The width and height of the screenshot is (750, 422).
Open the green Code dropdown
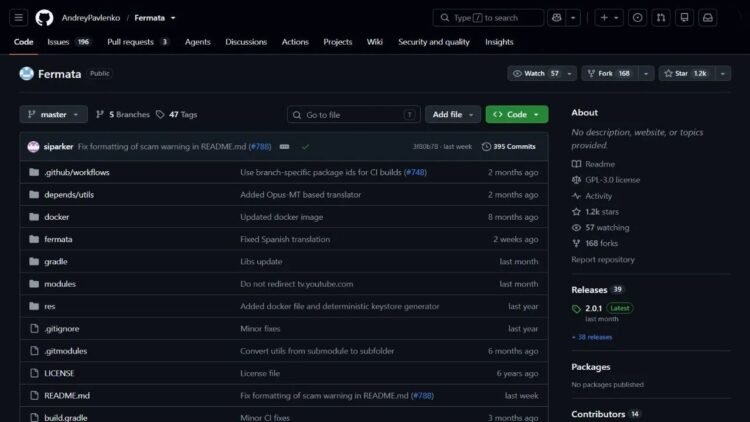click(x=517, y=114)
